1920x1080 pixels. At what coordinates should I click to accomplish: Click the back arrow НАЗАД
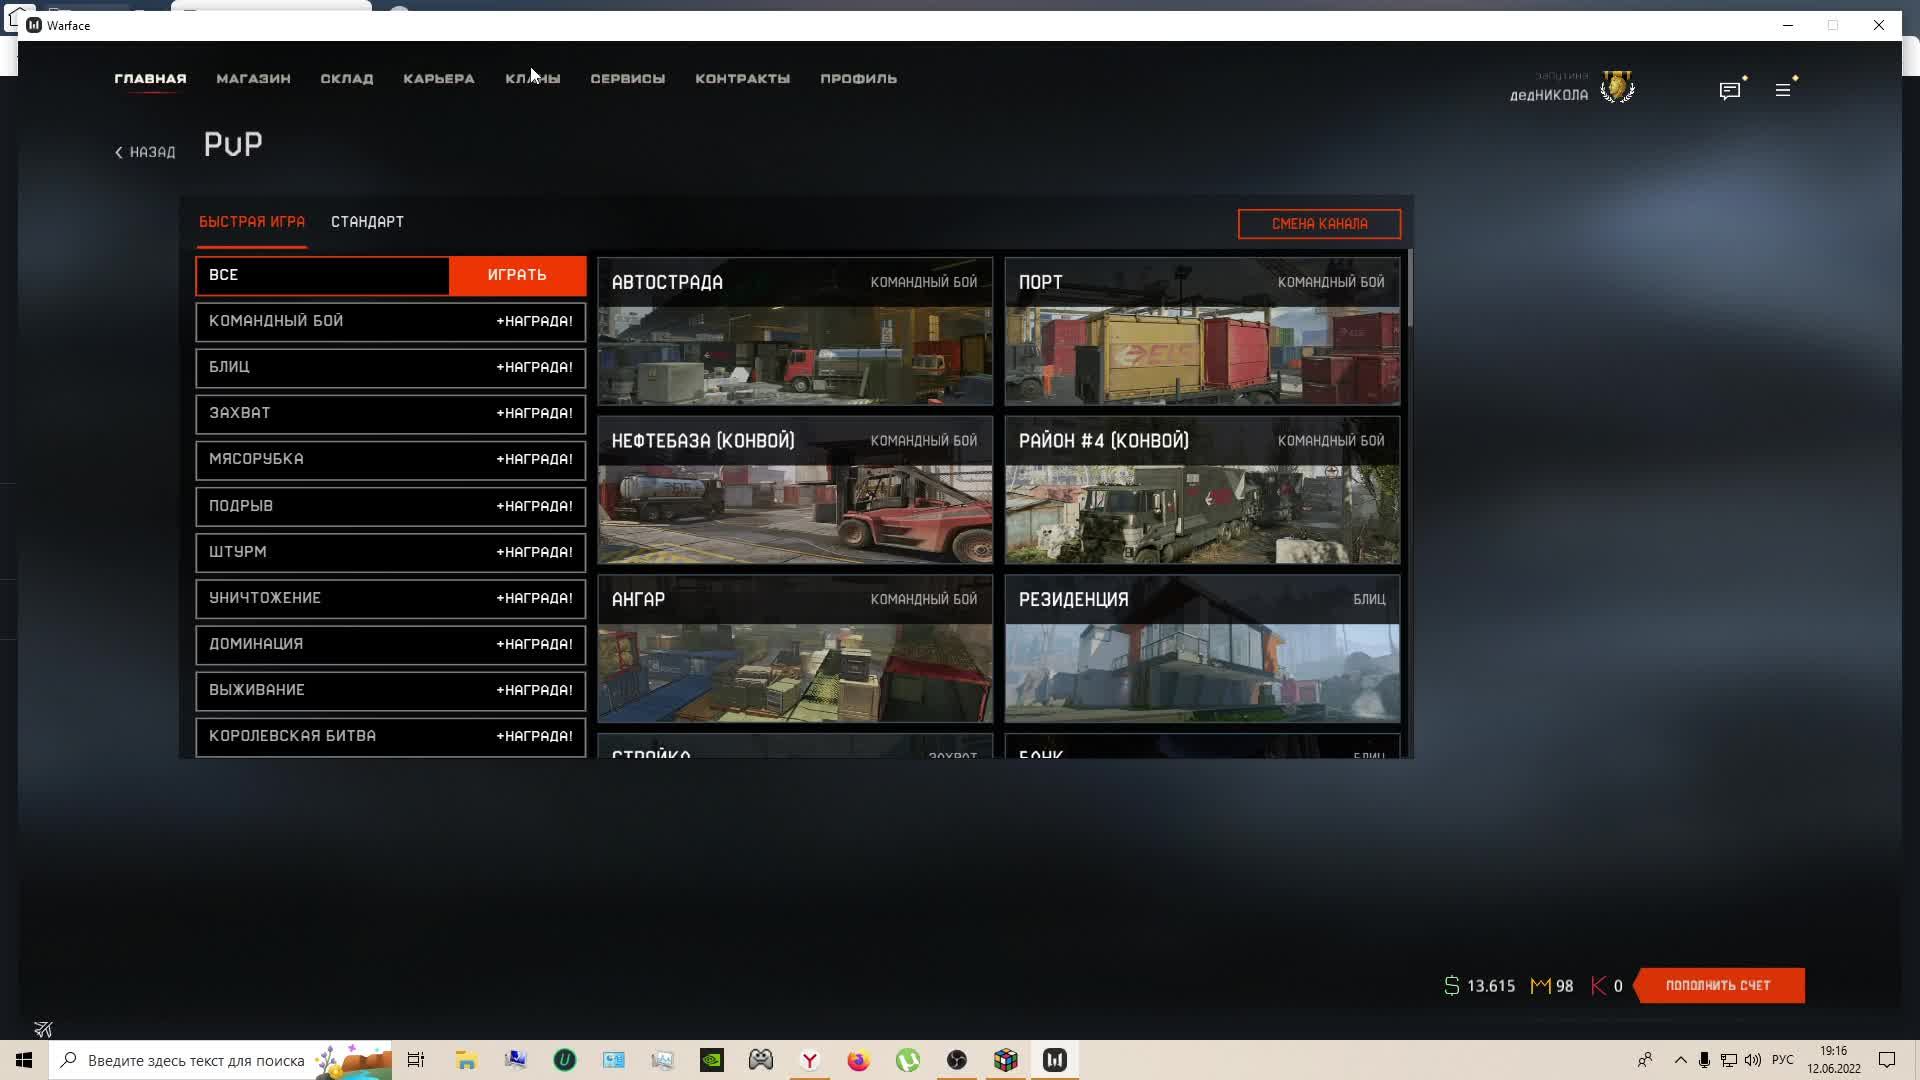point(145,152)
